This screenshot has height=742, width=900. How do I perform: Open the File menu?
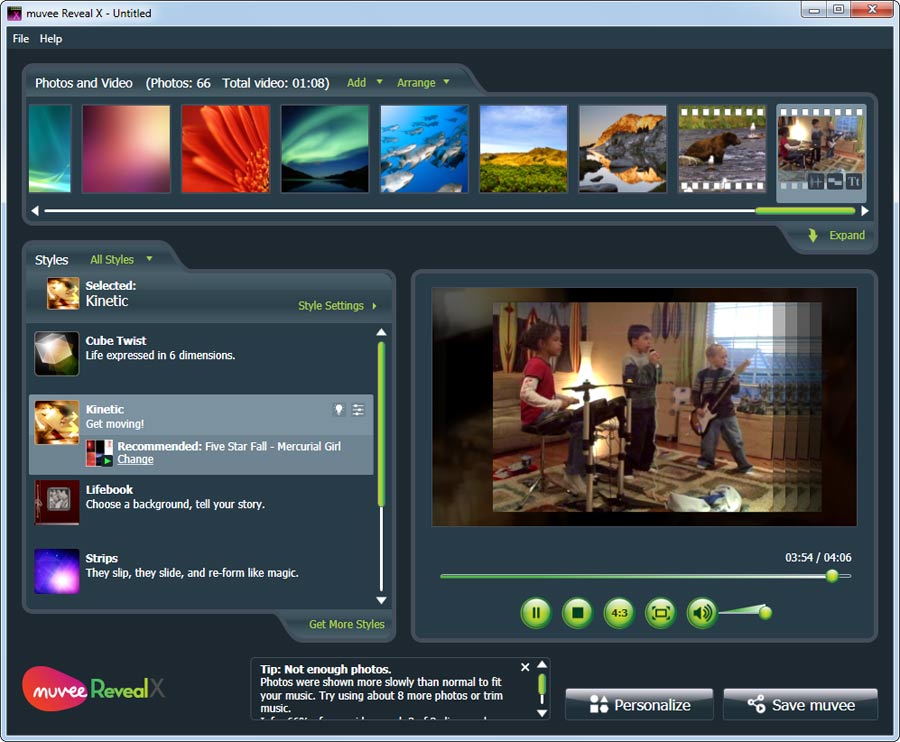point(21,39)
